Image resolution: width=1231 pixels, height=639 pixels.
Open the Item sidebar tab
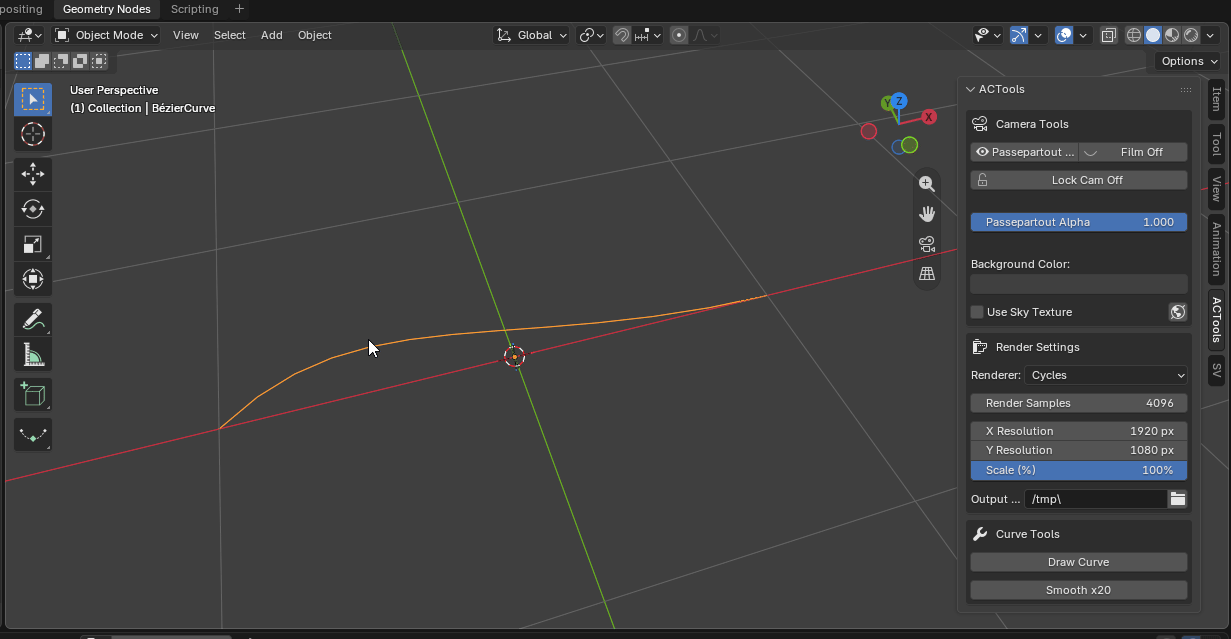1216,98
